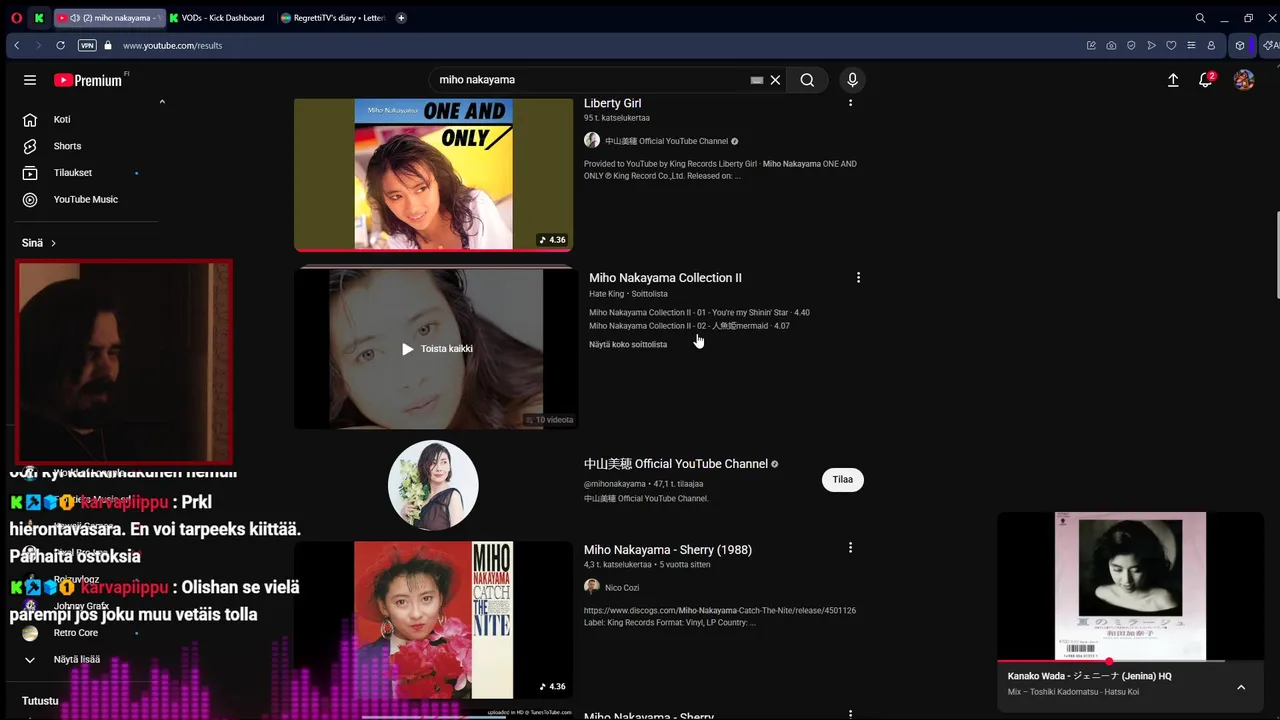Viewport: 1280px width, 720px height.
Task: Switch to RegrettiTV's diary Letterboxd tab
Action: pos(333,18)
